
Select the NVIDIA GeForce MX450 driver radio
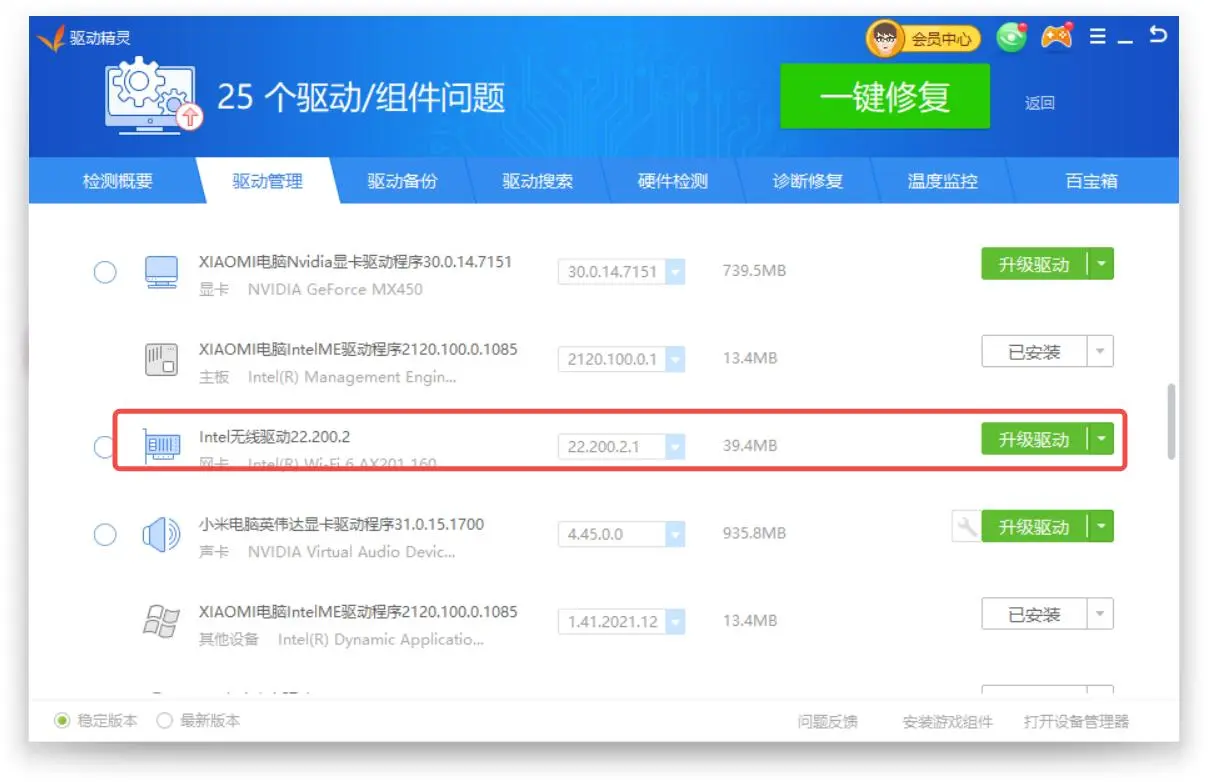click(x=105, y=272)
